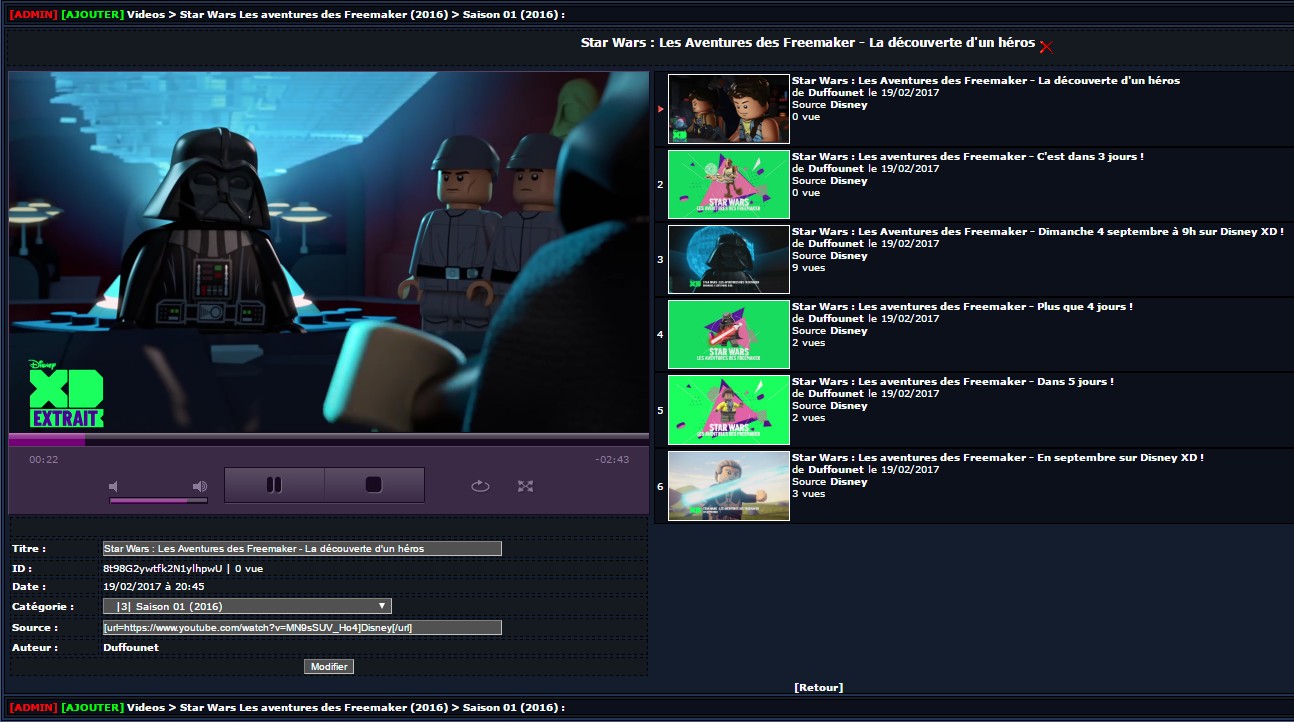Select playlist title 'Plus que 4 jours !'
The width and height of the screenshot is (1294, 722).
[962, 306]
